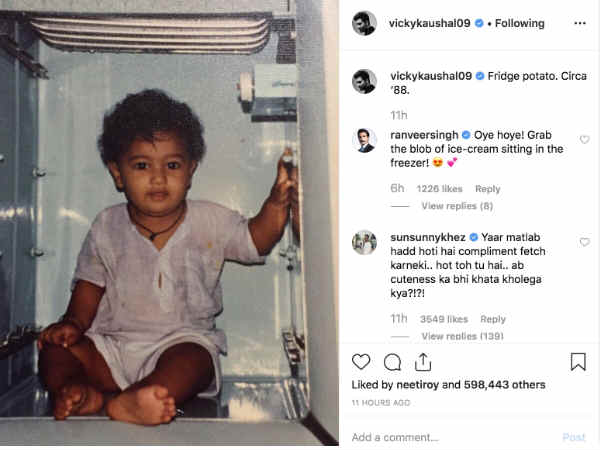Open sunsunnykhez's avatar next to comment
The height and width of the screenshot is (450, 600).
364,243
